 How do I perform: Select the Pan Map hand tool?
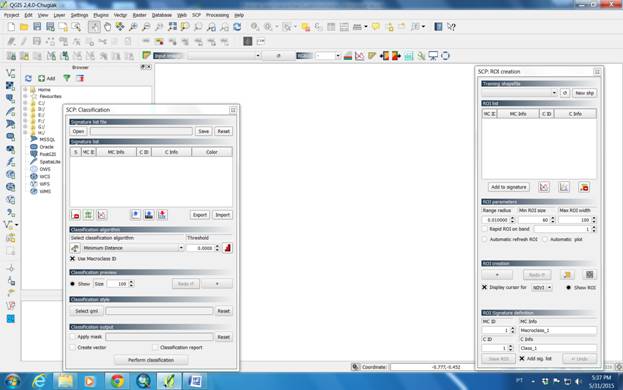point(107,27)
